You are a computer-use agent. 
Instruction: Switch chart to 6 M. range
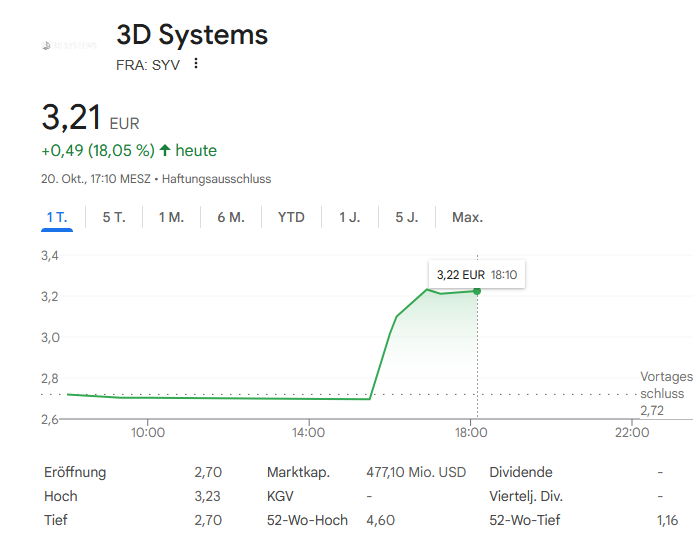[230, 217]
